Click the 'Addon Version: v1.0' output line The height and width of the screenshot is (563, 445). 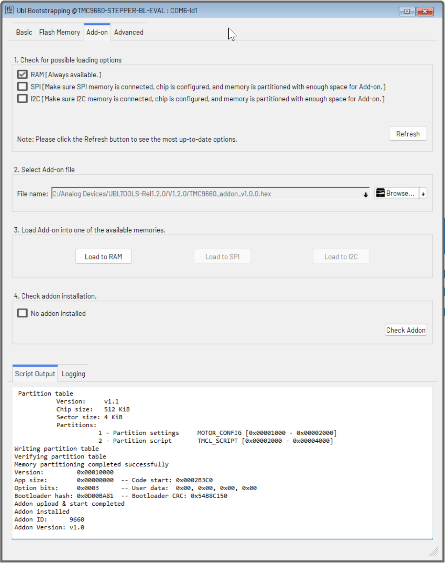(49, 527)
